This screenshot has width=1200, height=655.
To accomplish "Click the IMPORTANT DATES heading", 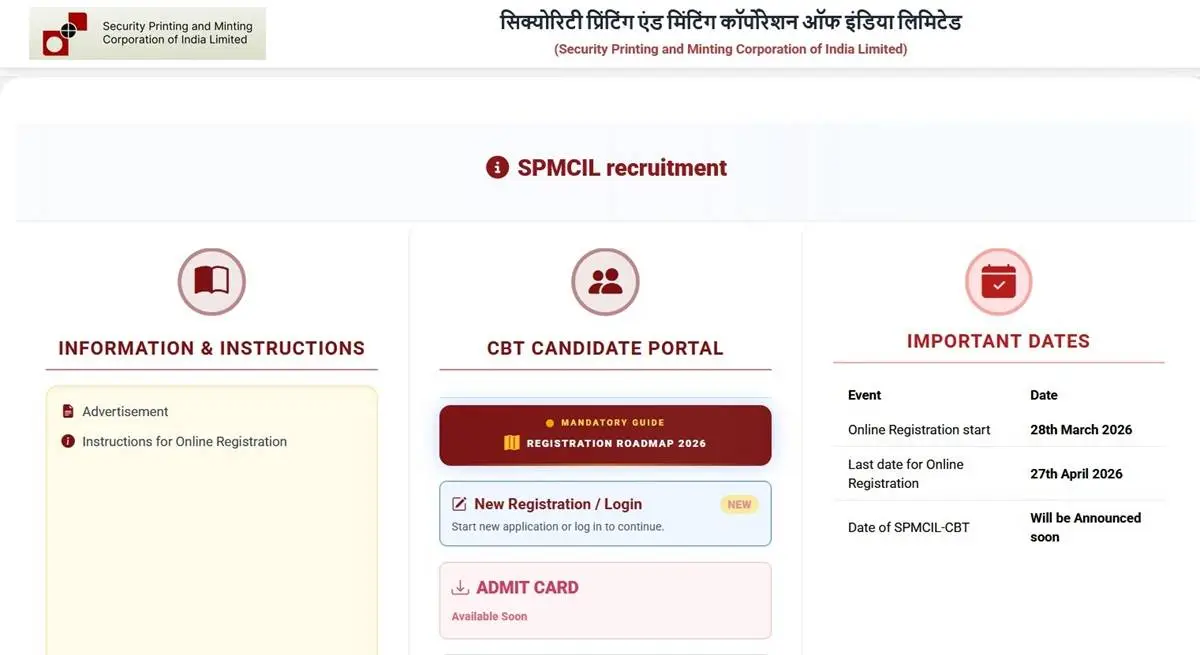I will pyautogui.click(x=997, y=340).
